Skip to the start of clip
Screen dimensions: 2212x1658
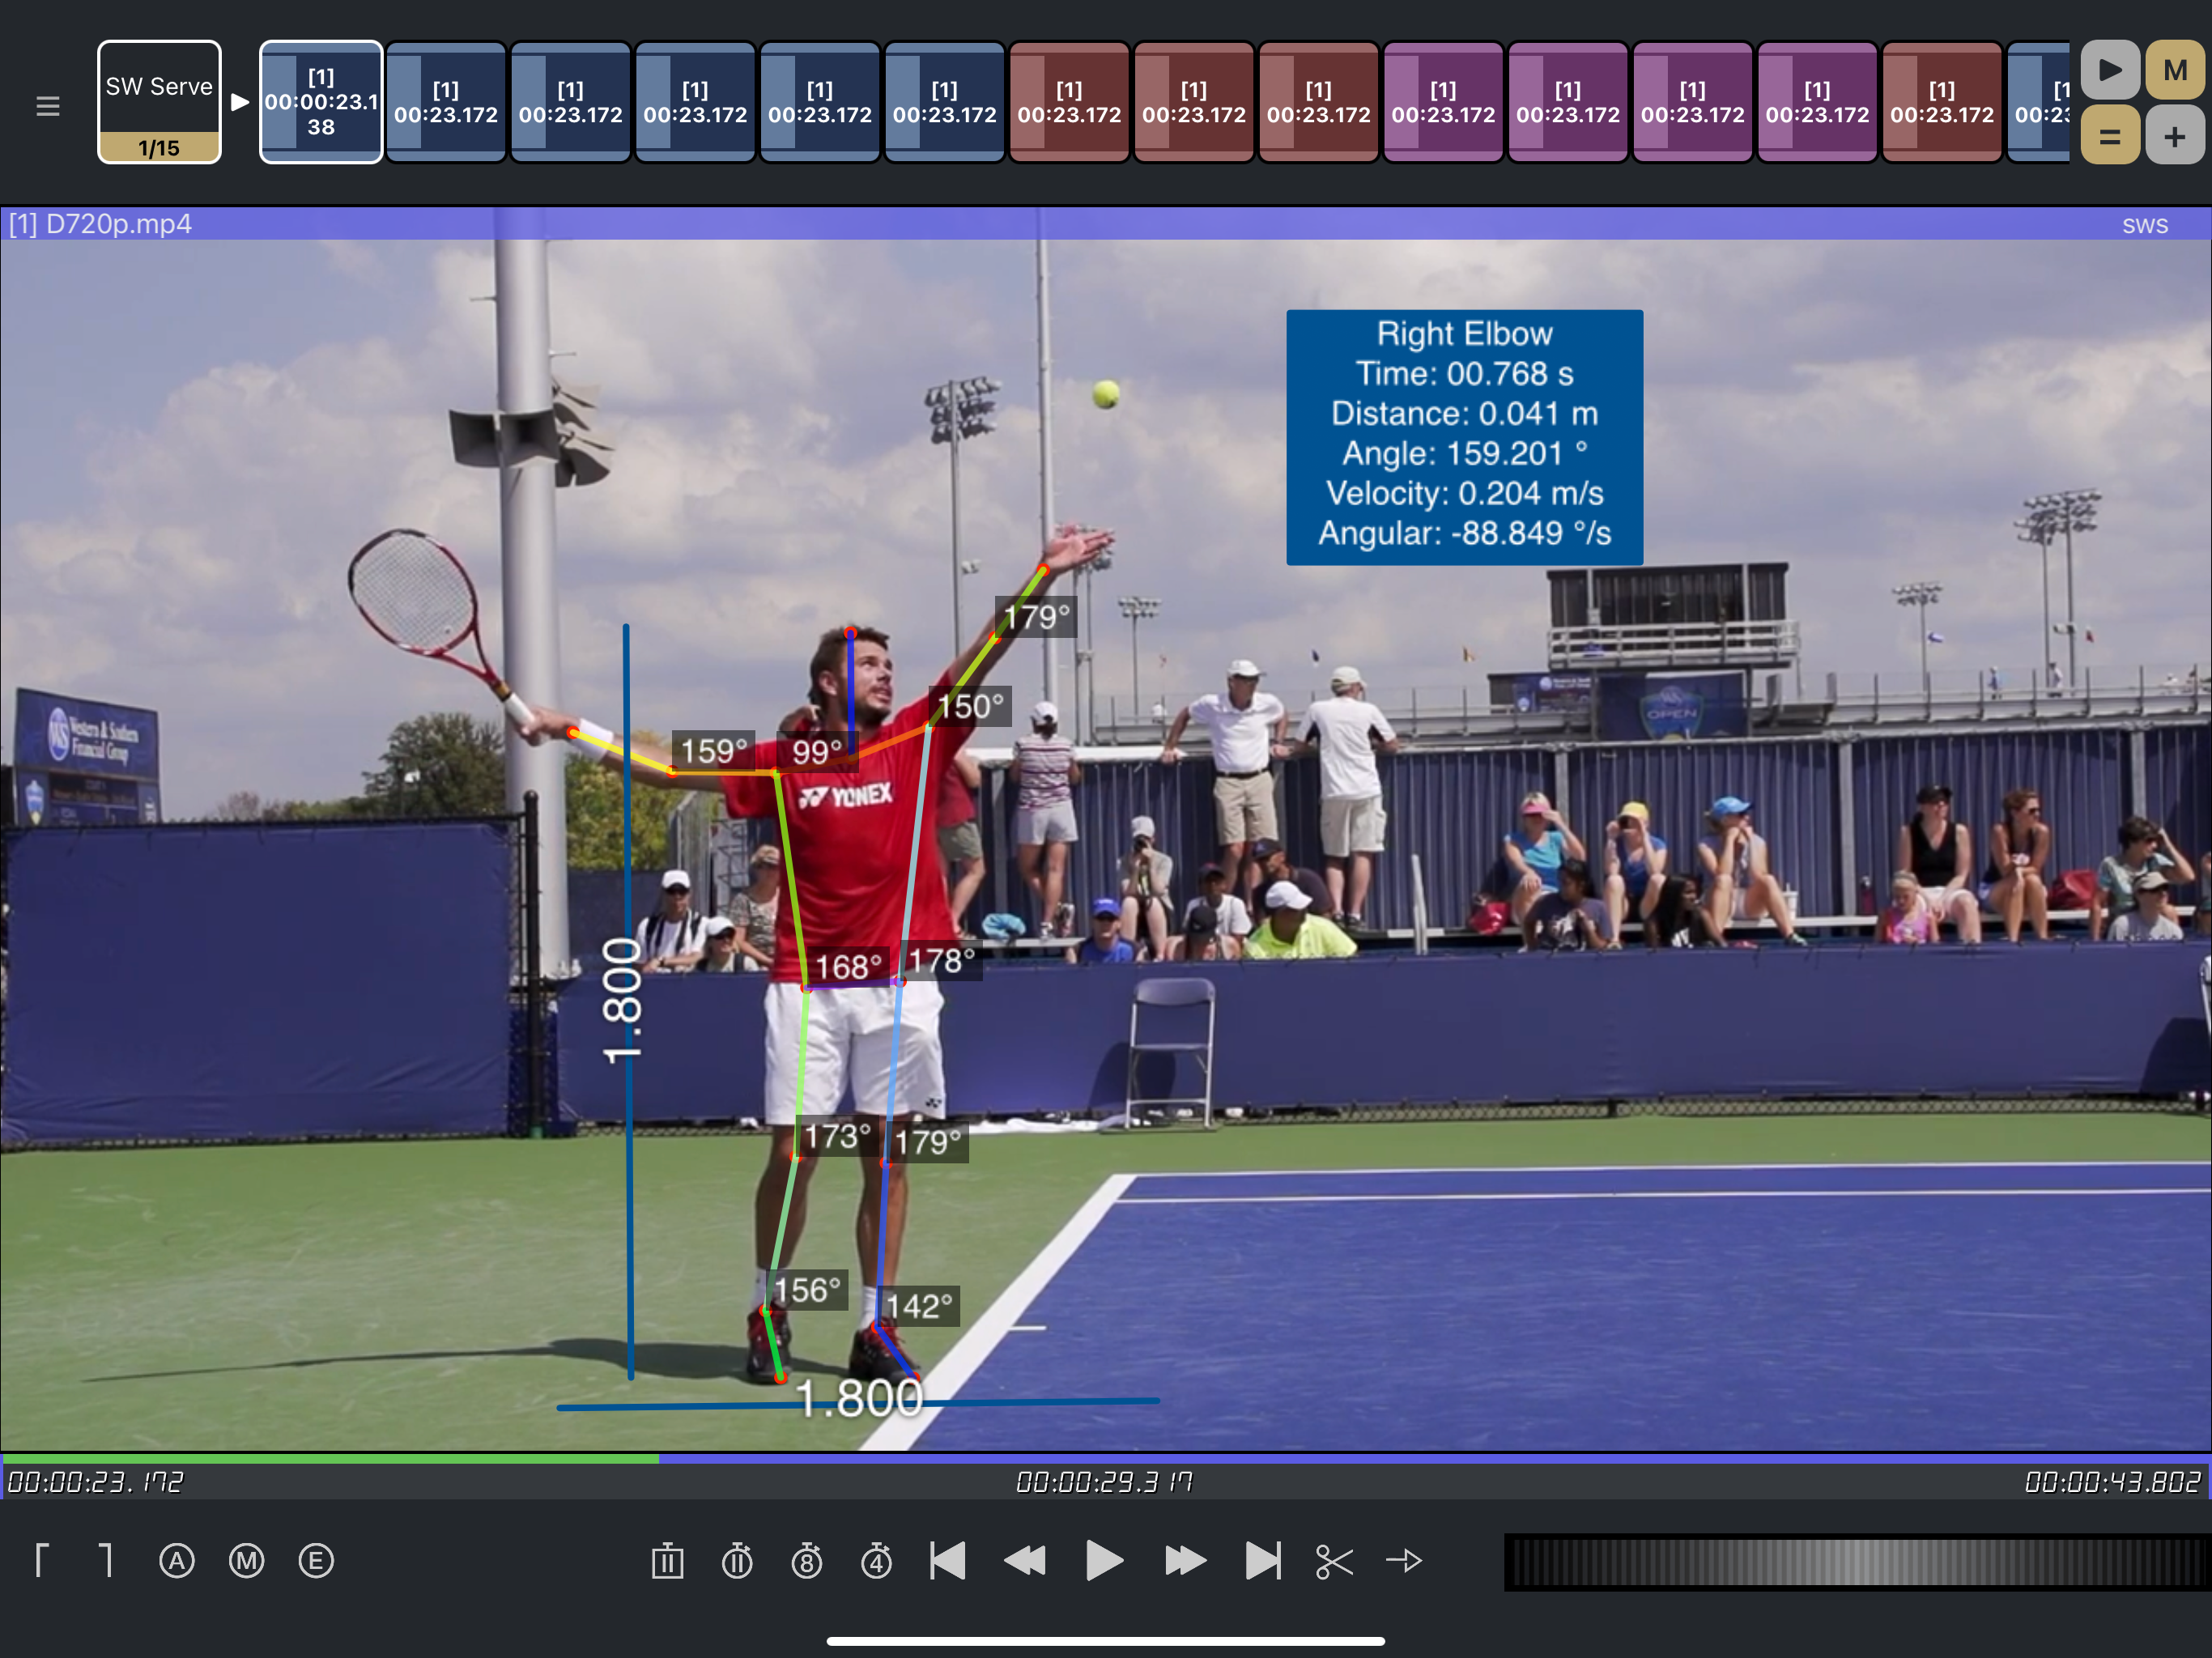(x=947, y=1560)
